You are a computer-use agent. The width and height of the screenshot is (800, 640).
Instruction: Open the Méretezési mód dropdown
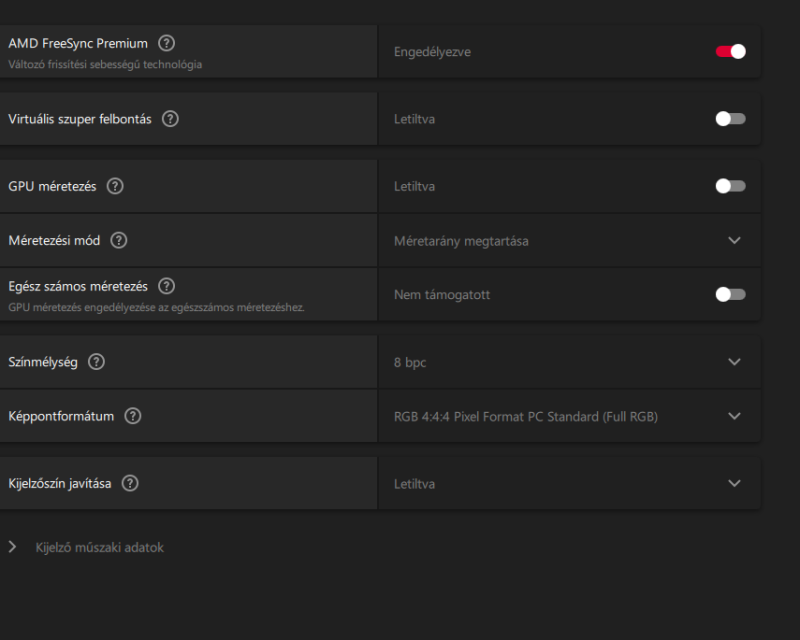coord(734,240)
